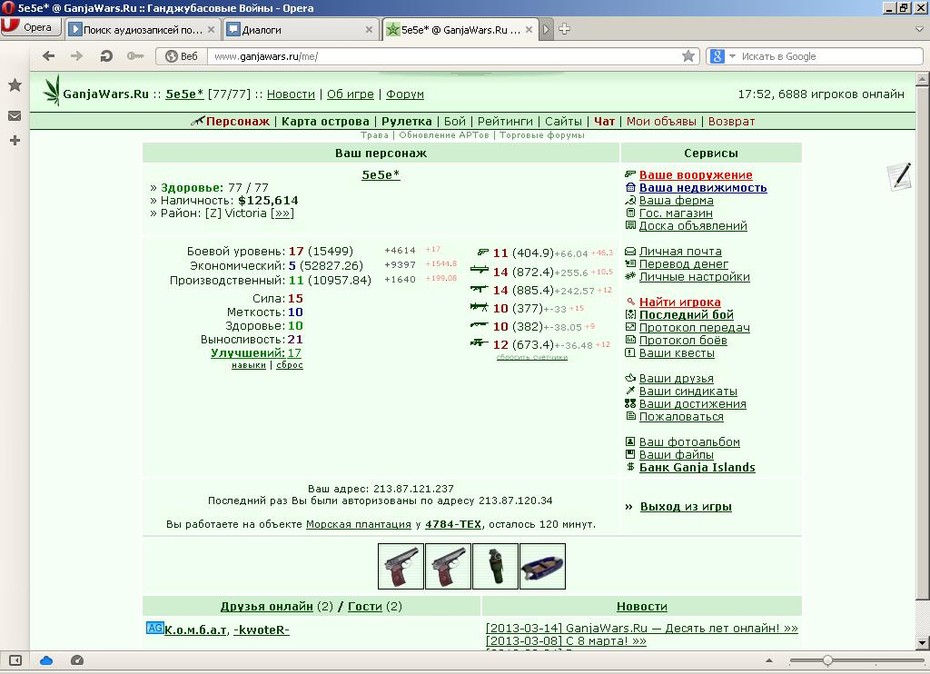Expand the closed tabs arrow beside tabs
Viewport: 930px width, 674px height.
tap(546, 29)
